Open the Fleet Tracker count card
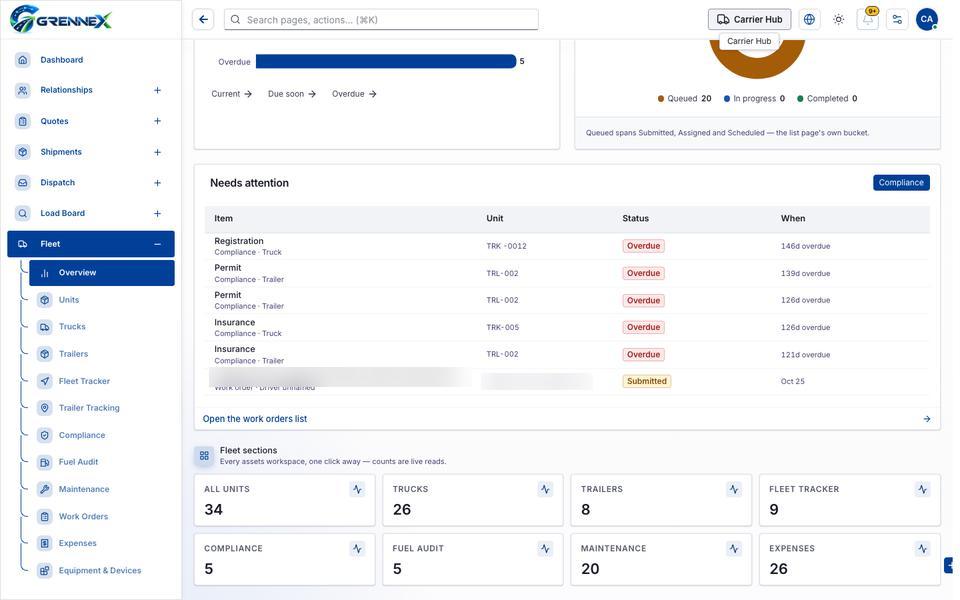960x600 pixels. pos(850,500)
